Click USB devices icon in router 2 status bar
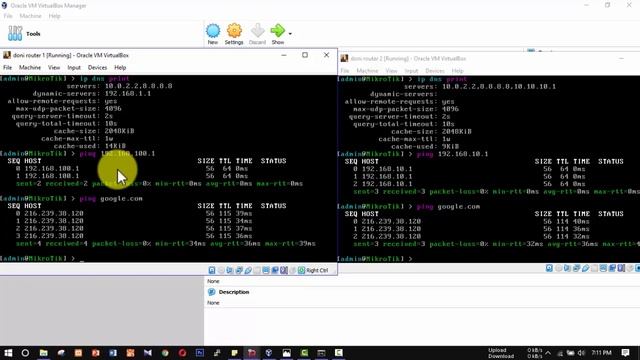 585,268
